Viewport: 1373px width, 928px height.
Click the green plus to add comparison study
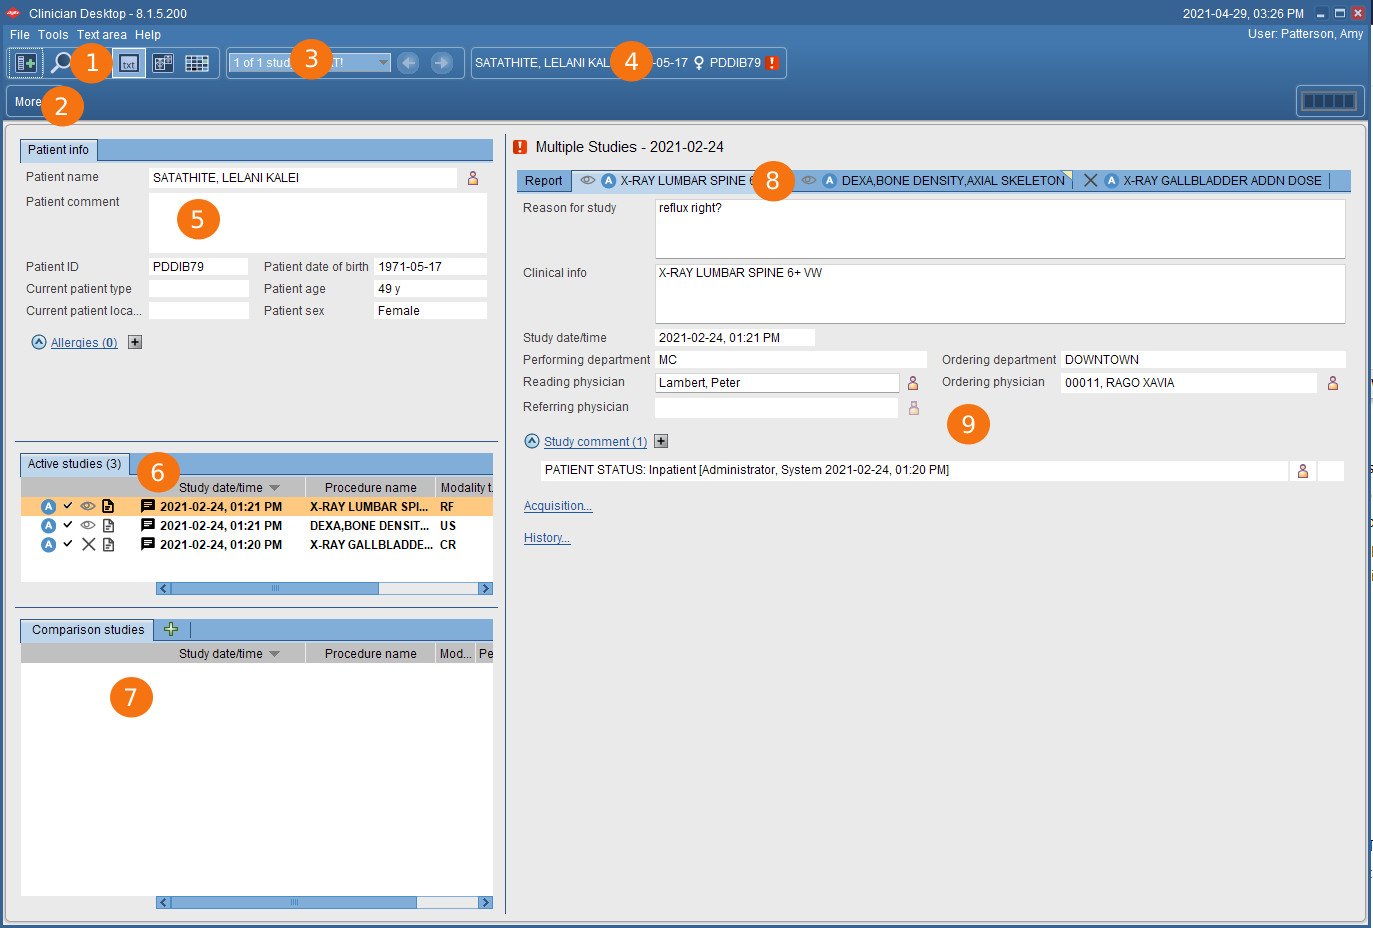coord(171,629)
